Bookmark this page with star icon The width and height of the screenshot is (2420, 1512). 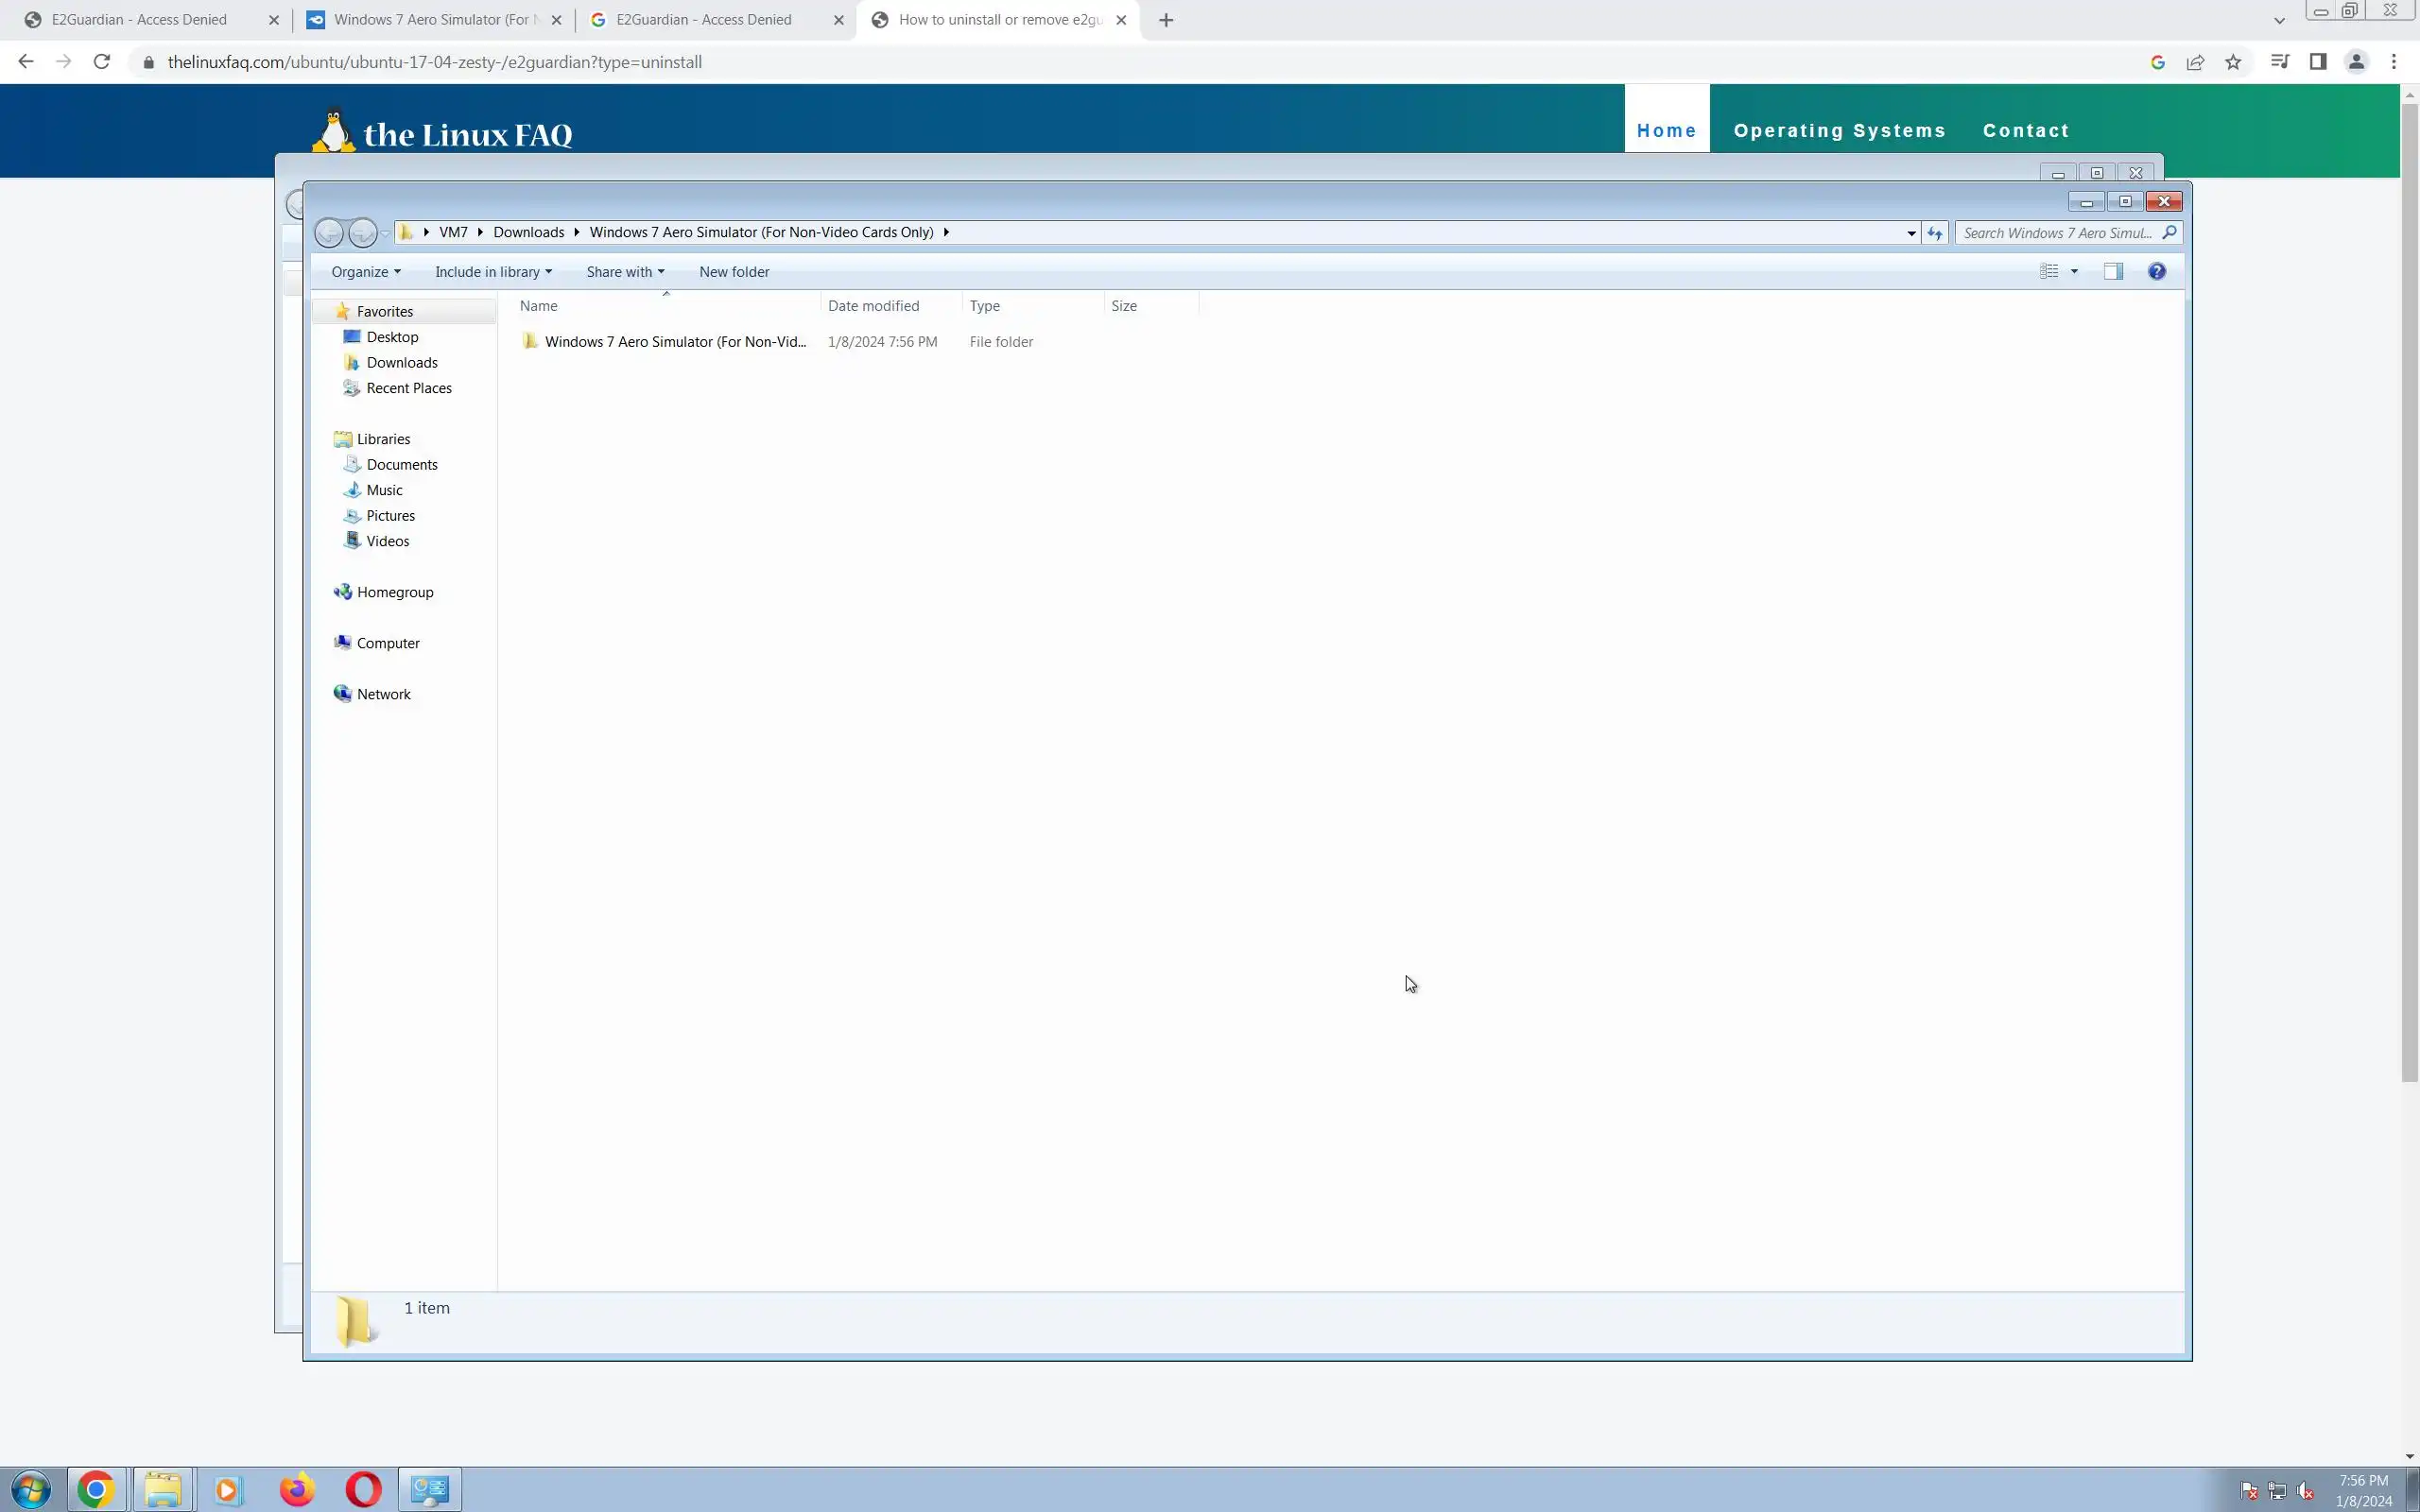2233,62
